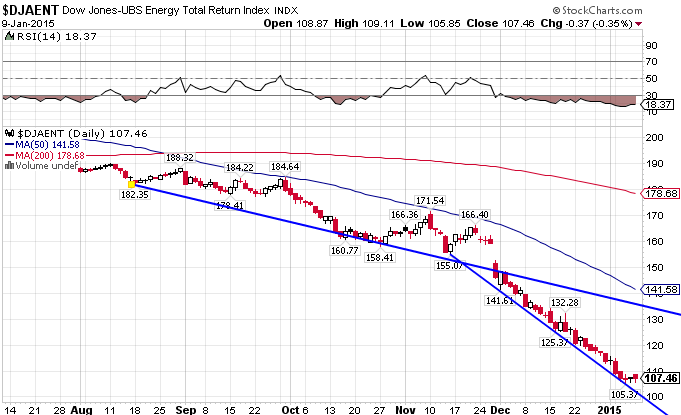The height and width of the screenshot is (415, 681).
Task: Click the RSI(14) 18.37 legend text
Action: [56, 36]
